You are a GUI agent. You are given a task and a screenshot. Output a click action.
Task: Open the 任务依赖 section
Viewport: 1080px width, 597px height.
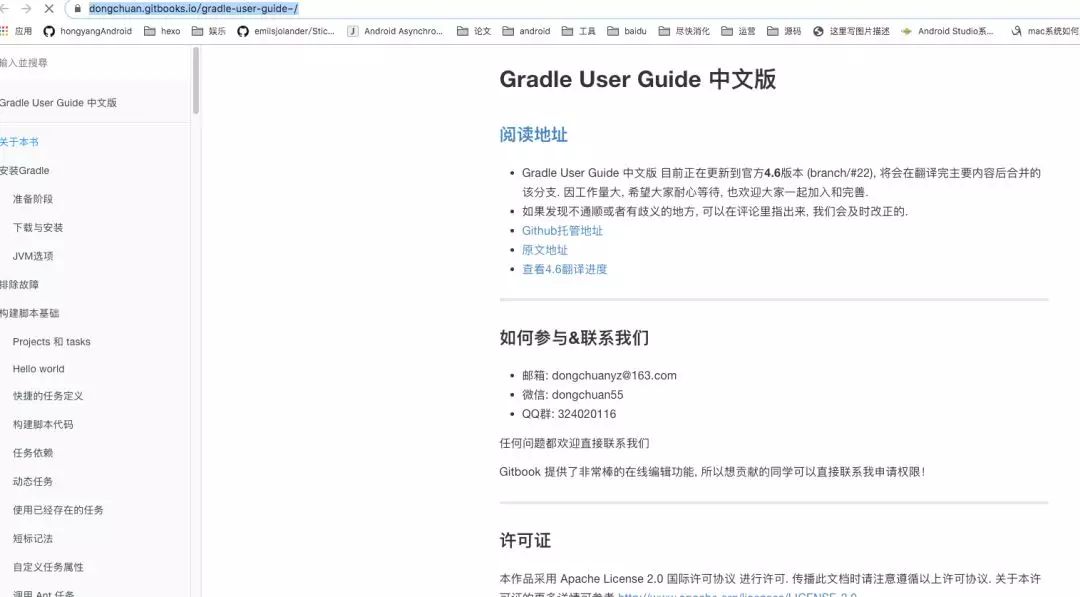pyautogui.click(x=32, y=453)
